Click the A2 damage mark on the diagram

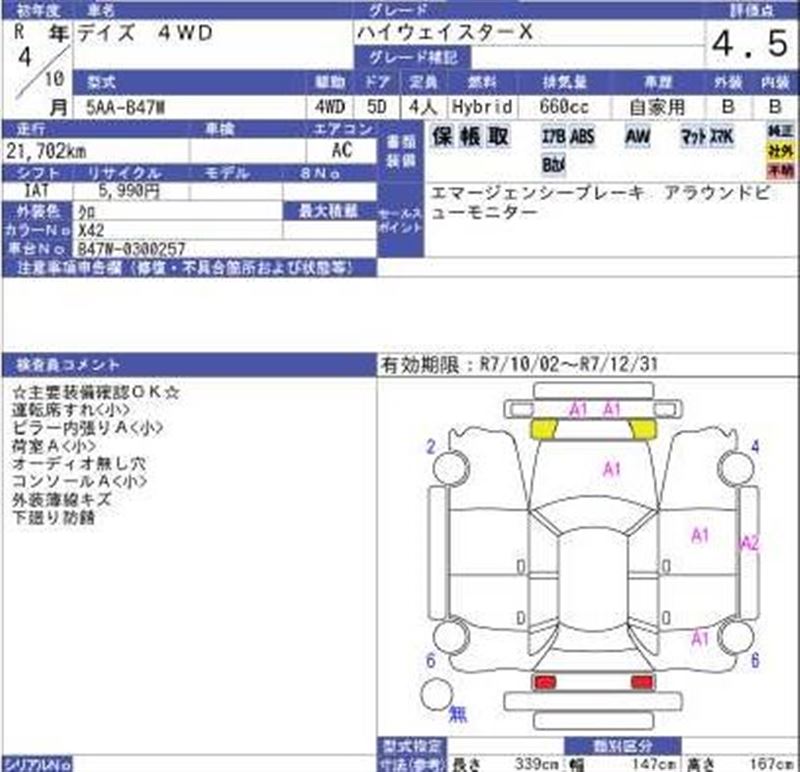coord(749,543)
